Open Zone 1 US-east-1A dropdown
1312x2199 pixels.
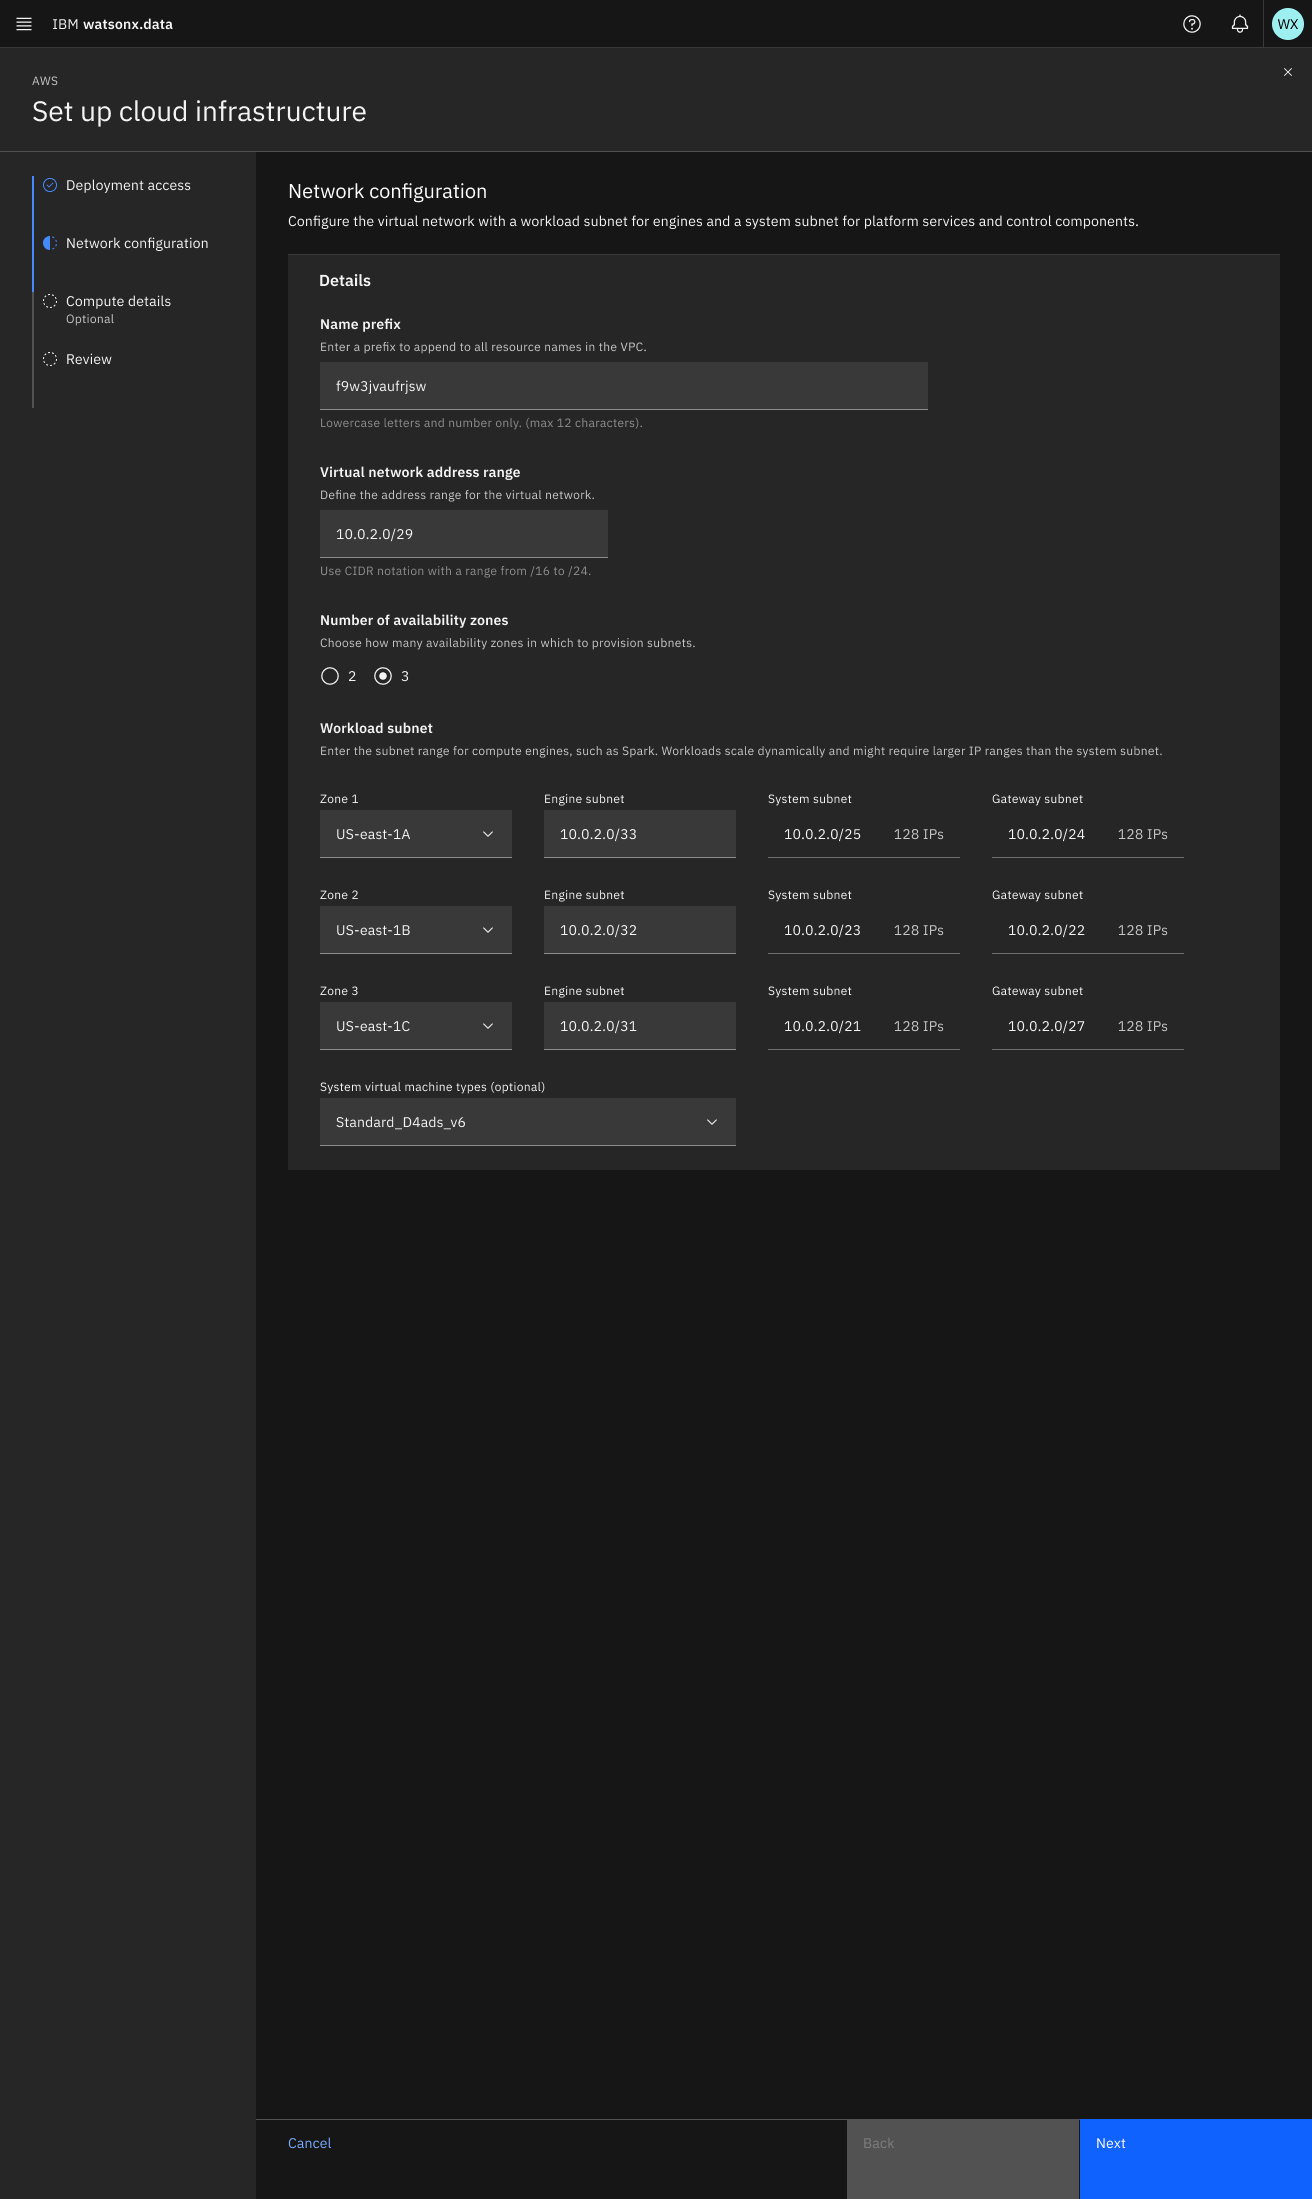coord(416,834)
